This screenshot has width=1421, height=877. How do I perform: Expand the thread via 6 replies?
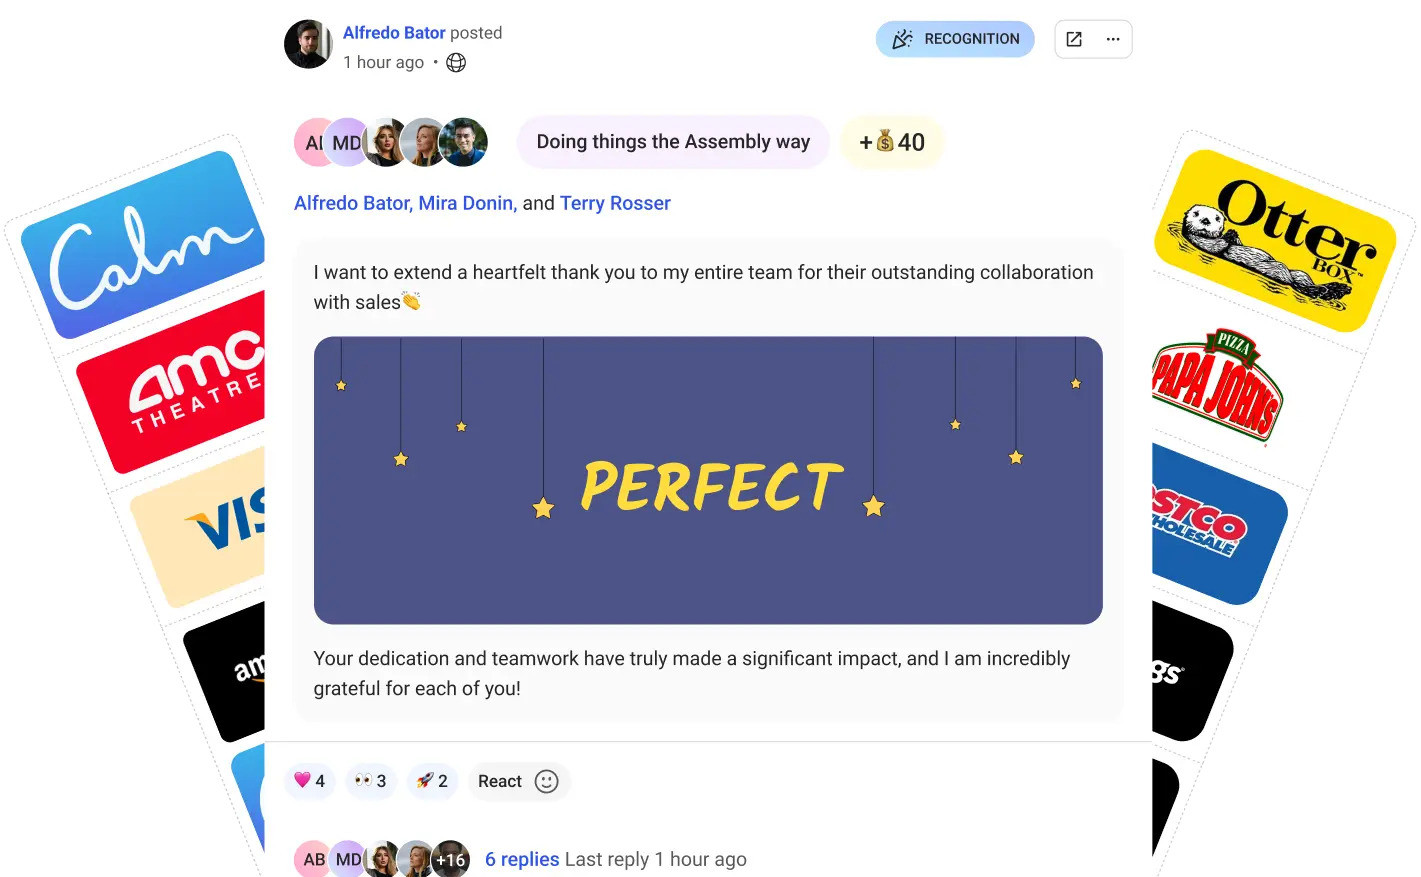[x=521, y=859]
